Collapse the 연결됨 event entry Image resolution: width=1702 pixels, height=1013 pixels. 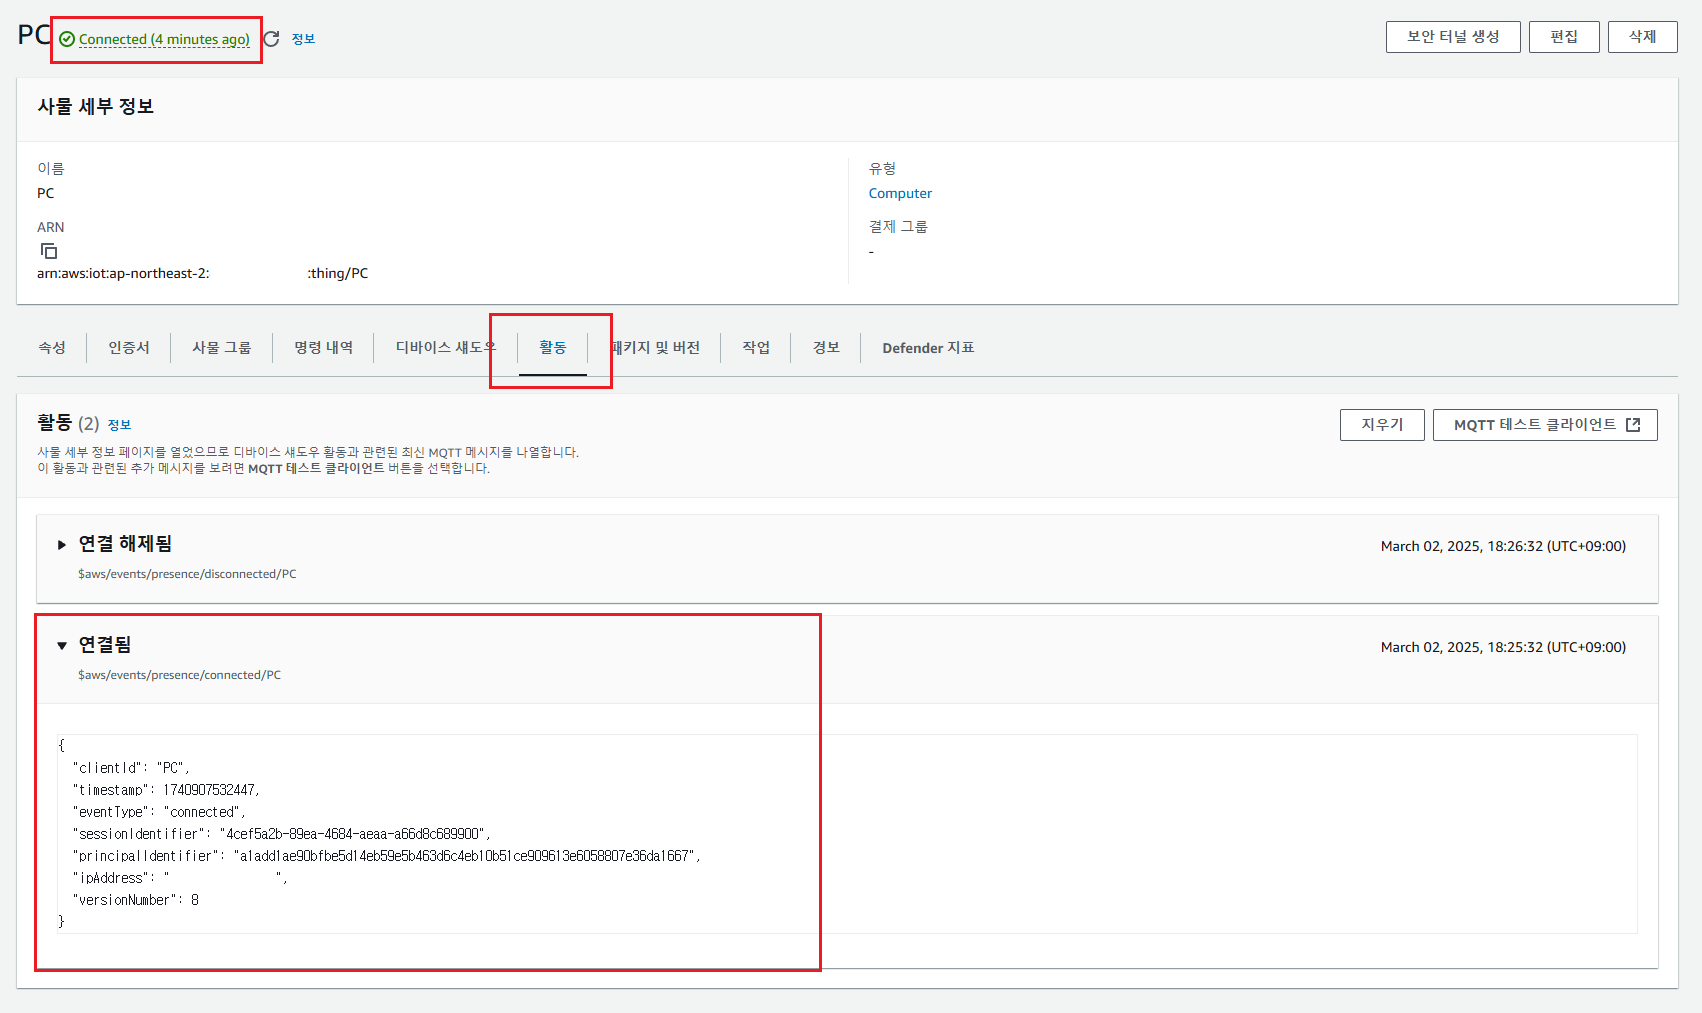click(x=62, y=646)
